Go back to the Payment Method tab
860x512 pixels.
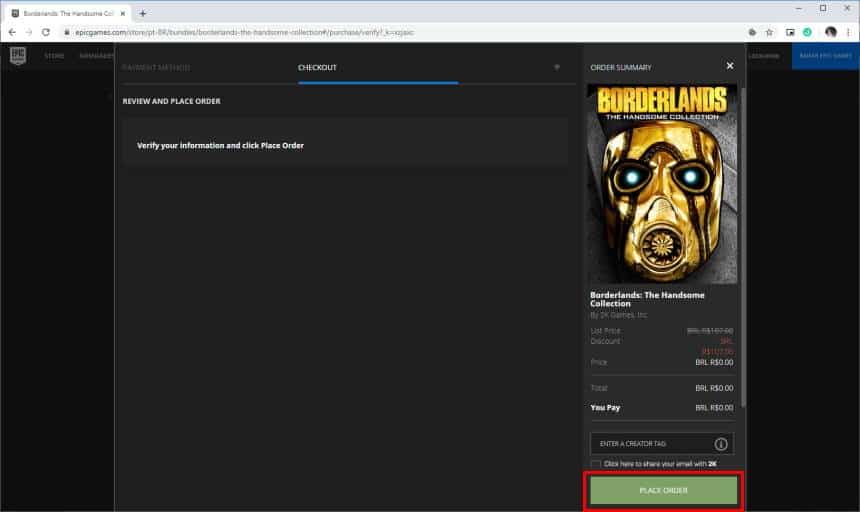pyautogui.click(x=156, y=67)
